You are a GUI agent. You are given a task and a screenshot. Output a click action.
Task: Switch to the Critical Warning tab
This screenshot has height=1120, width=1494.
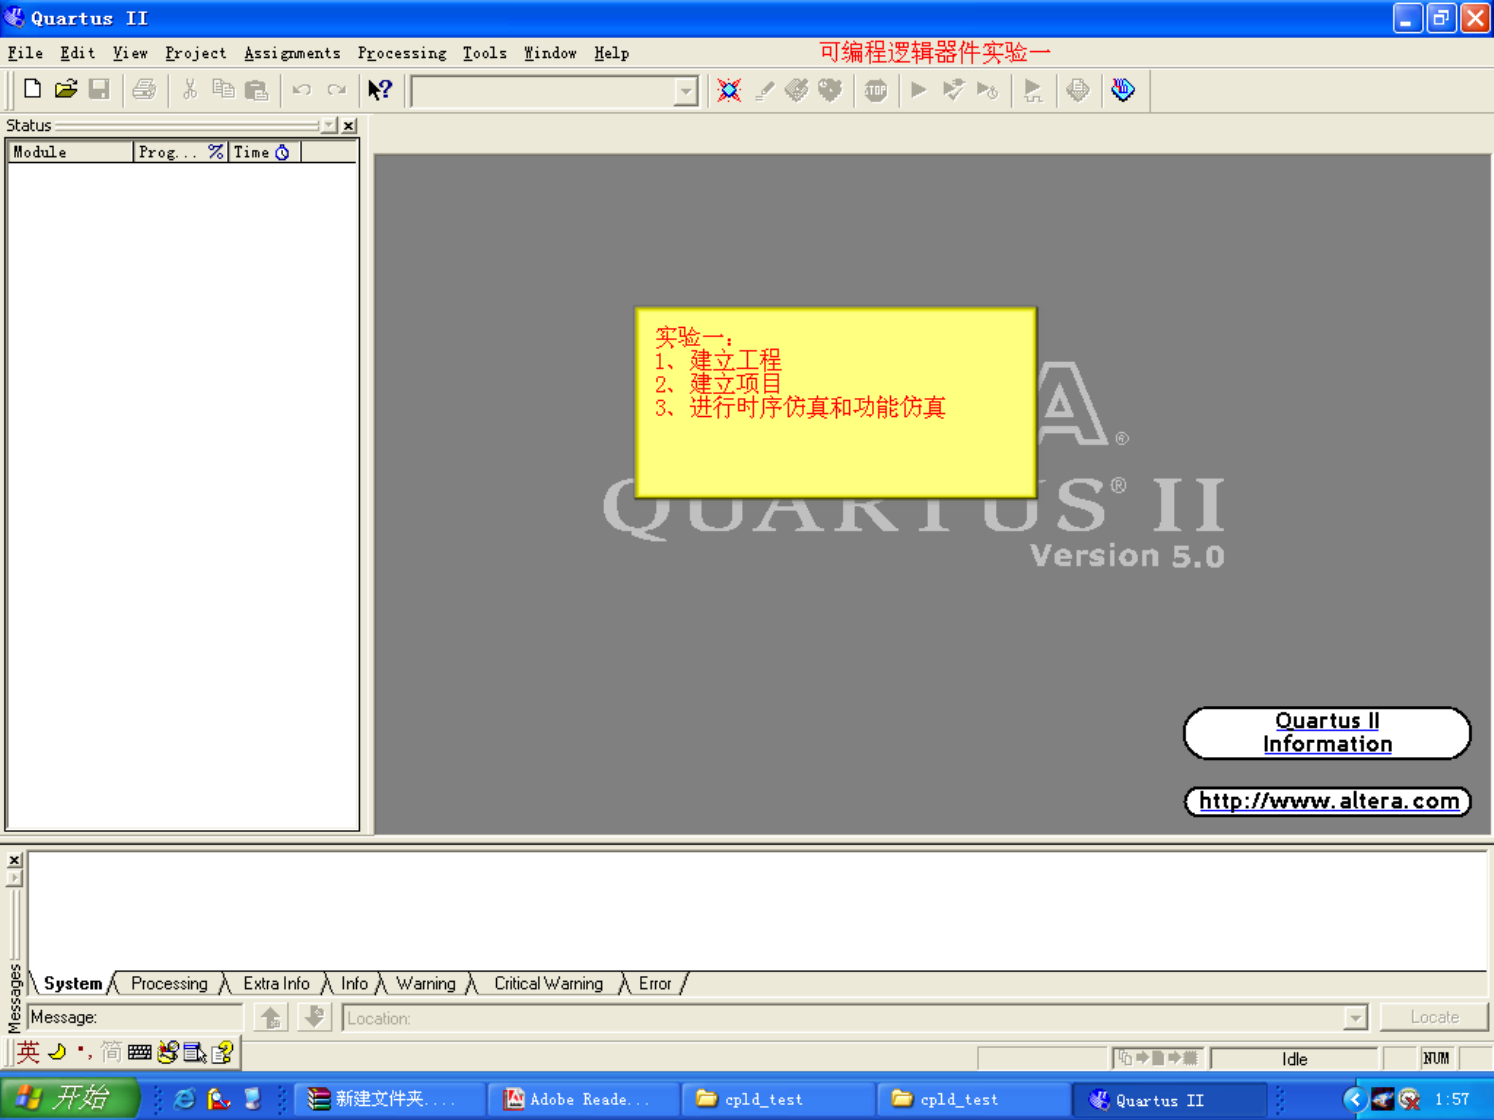tap(548, 984)
